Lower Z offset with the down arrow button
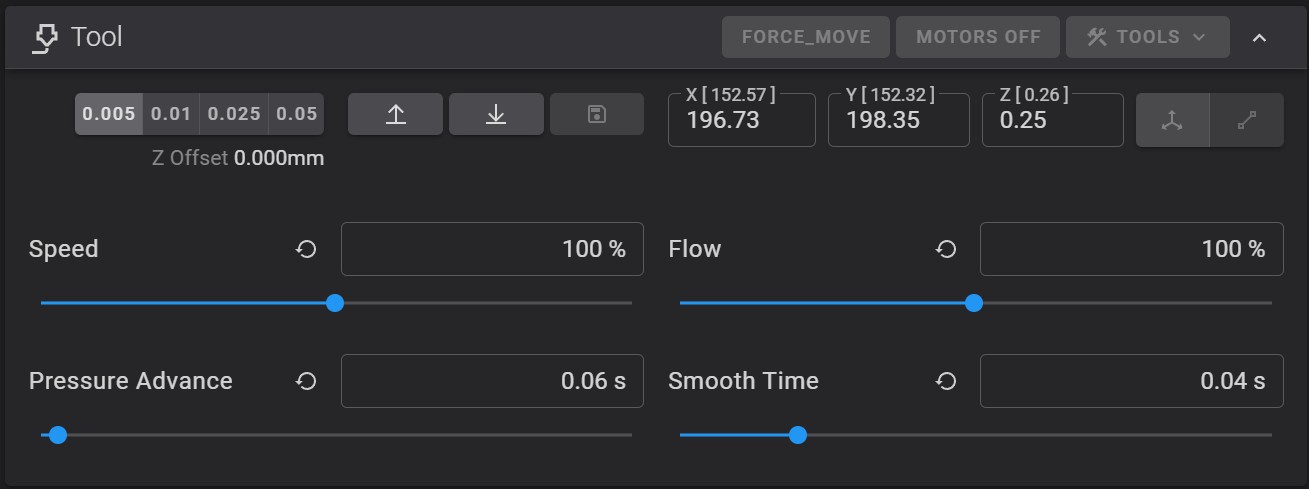 (x=496, y=114)
